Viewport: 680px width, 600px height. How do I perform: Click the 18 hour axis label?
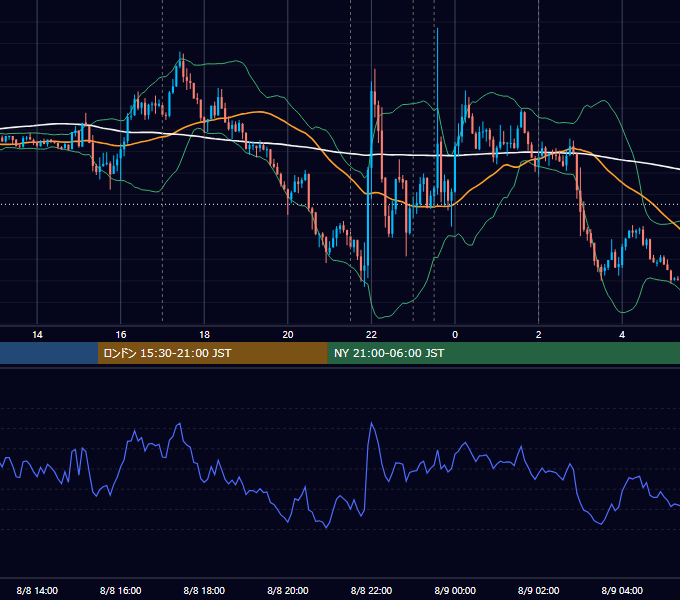[204, 335]
